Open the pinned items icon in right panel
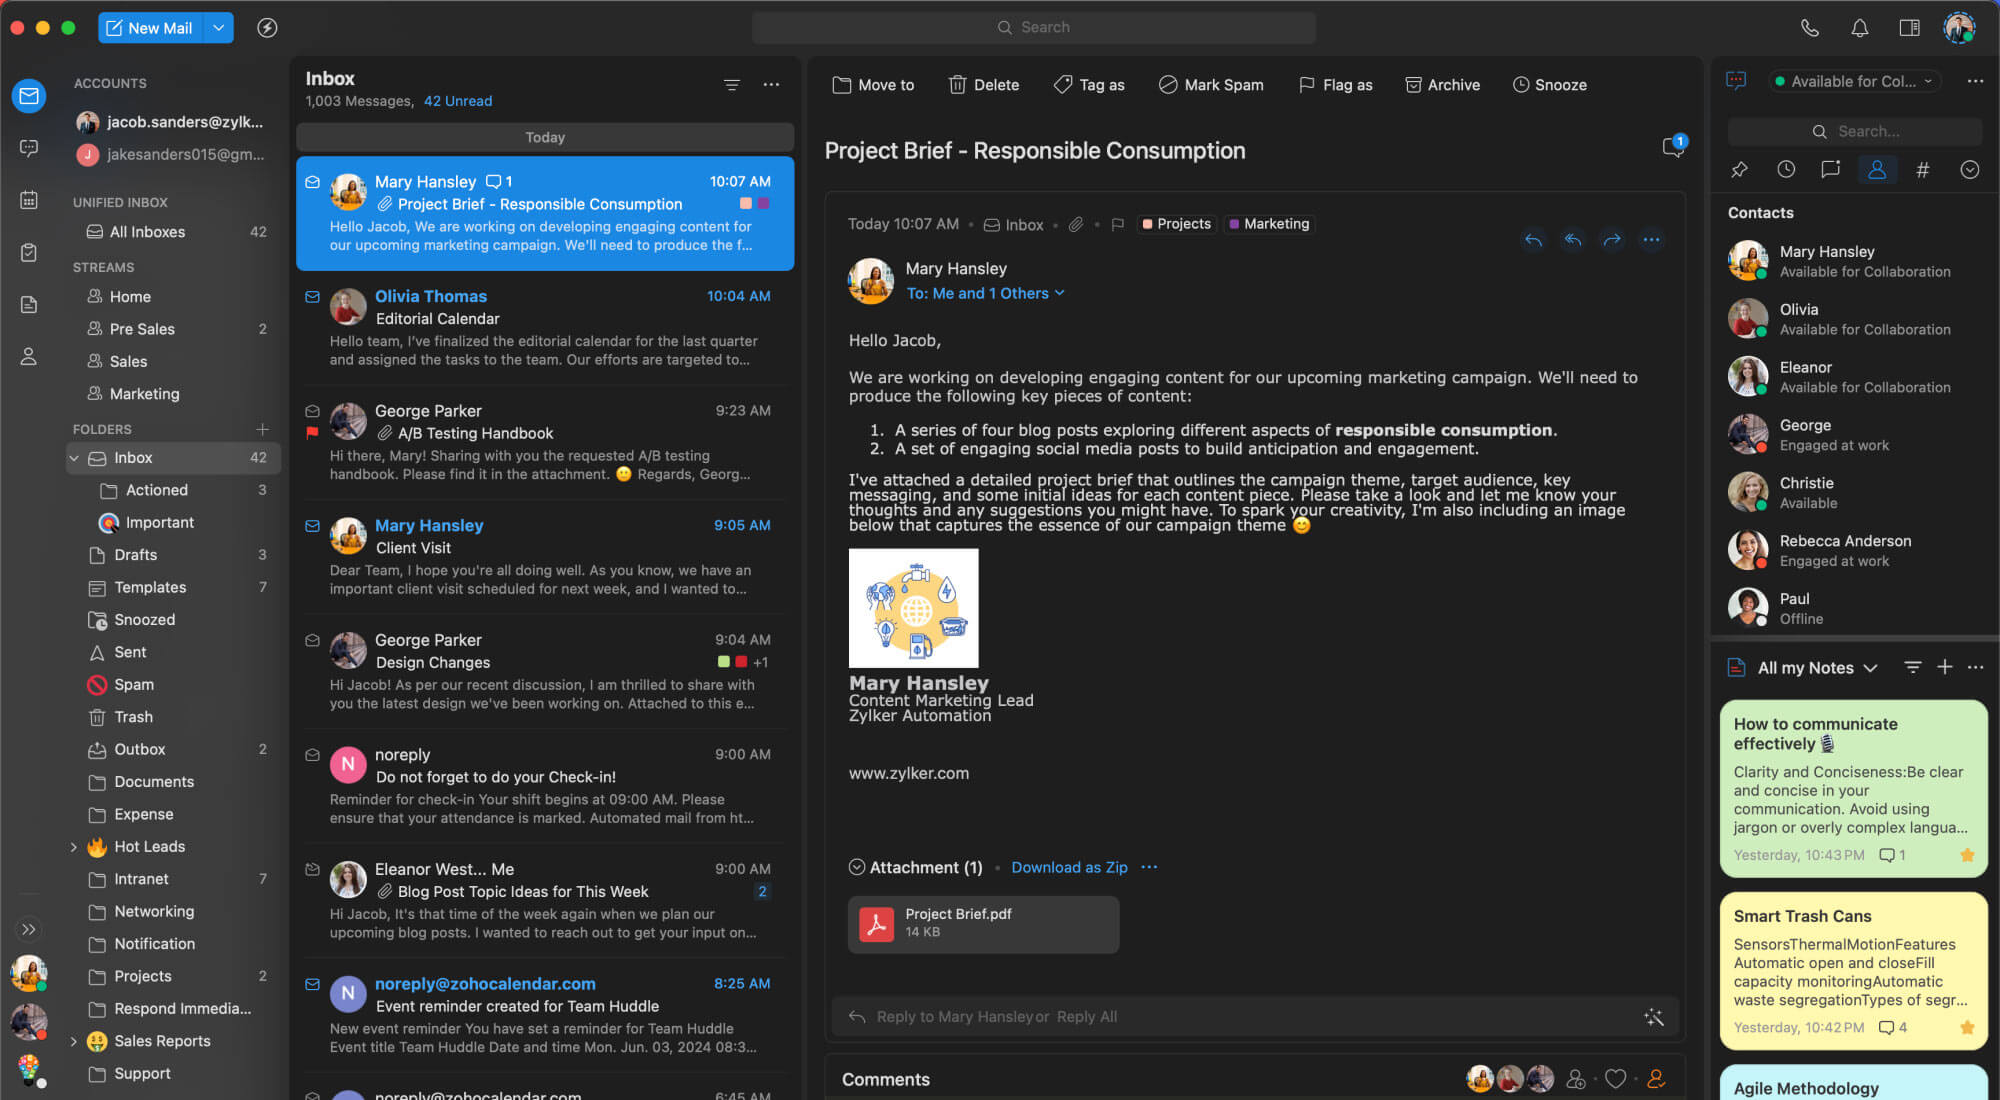 coord(1739,170)
